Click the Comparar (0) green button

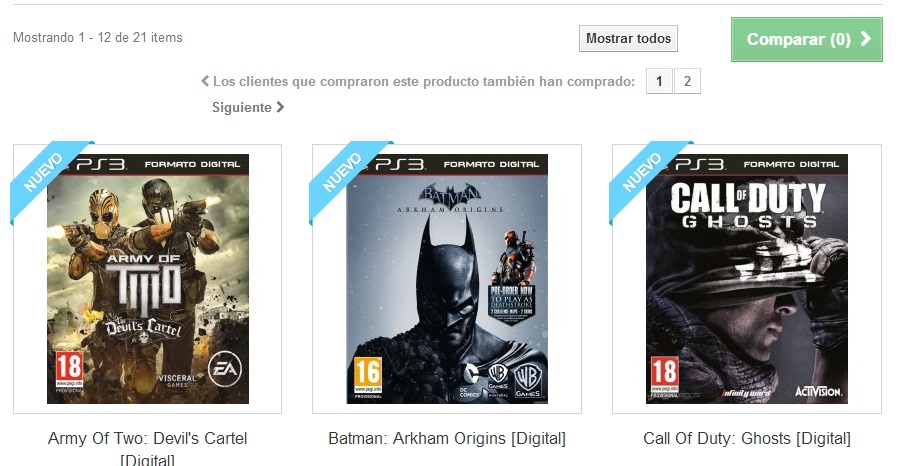pos(807,39)
